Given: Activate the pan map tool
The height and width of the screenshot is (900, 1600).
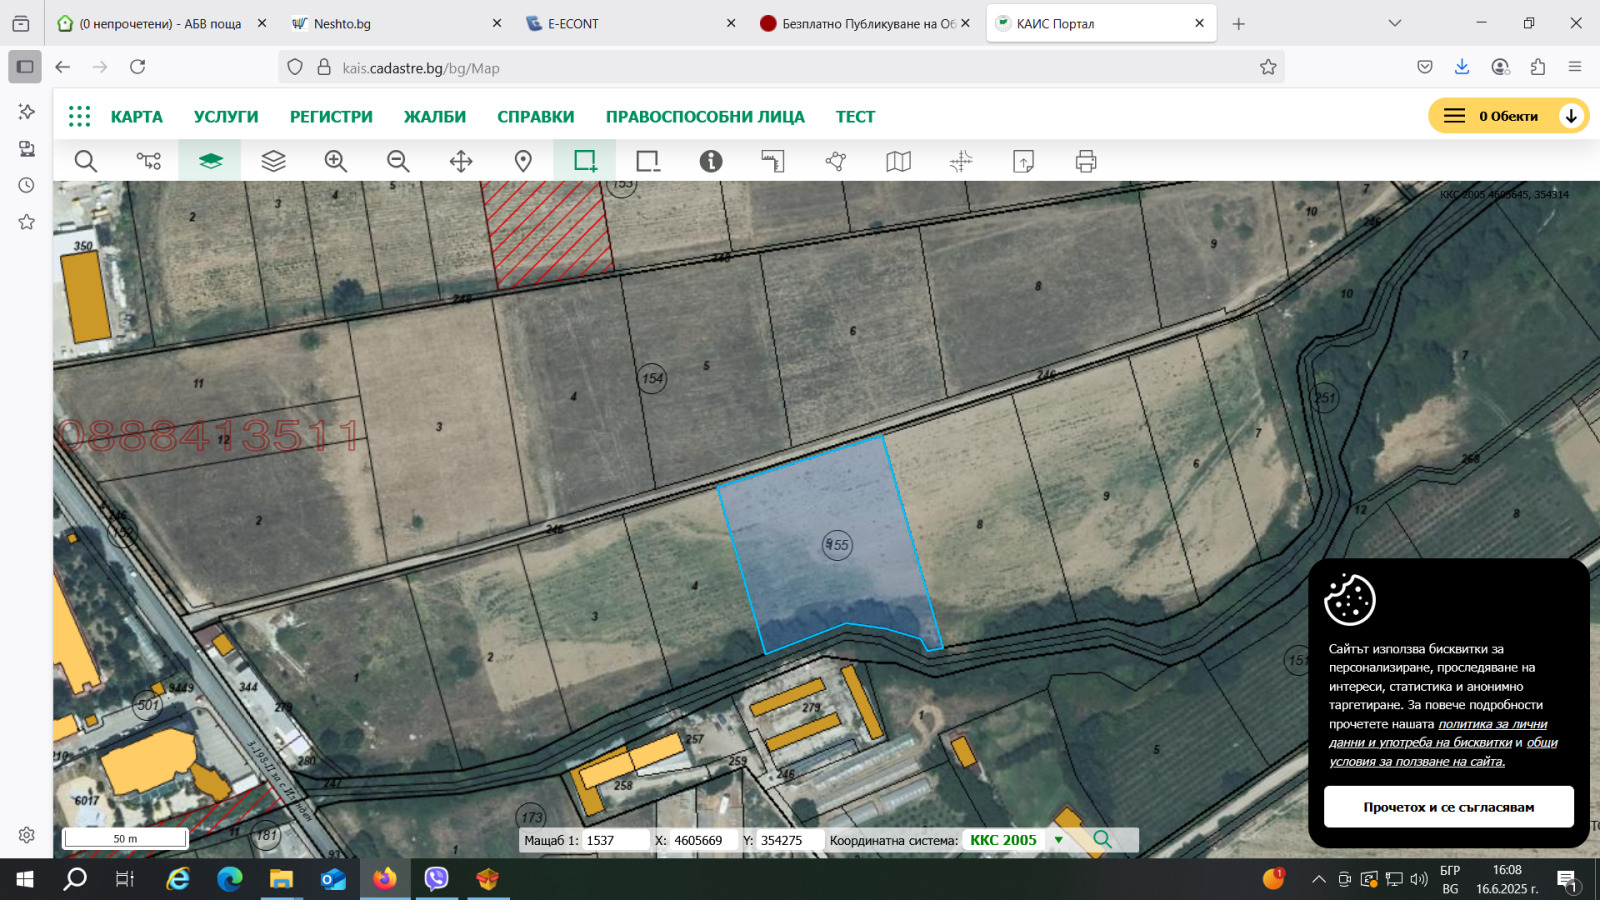Looking at the screenshot, I should click(461, 161).
